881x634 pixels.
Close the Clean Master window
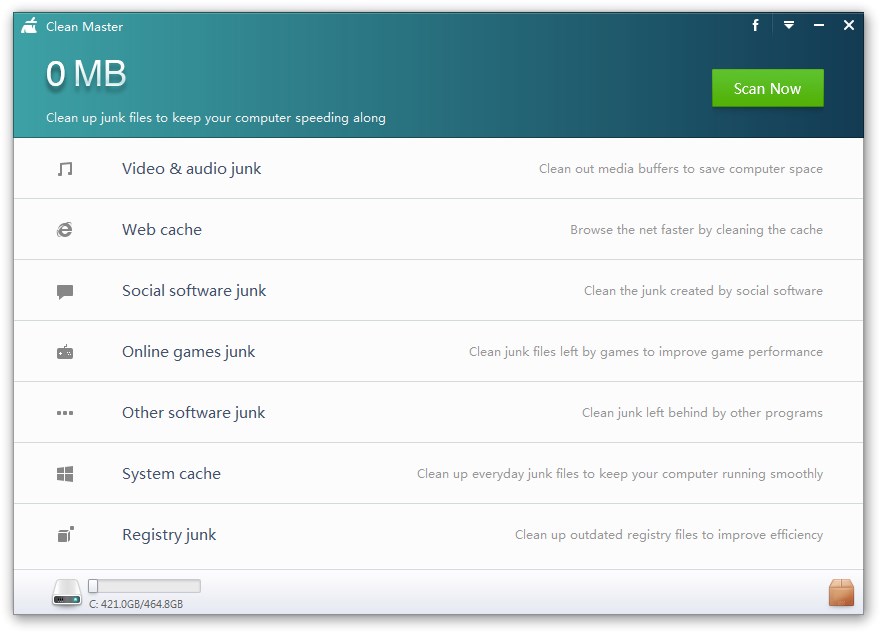coord(849,25)
